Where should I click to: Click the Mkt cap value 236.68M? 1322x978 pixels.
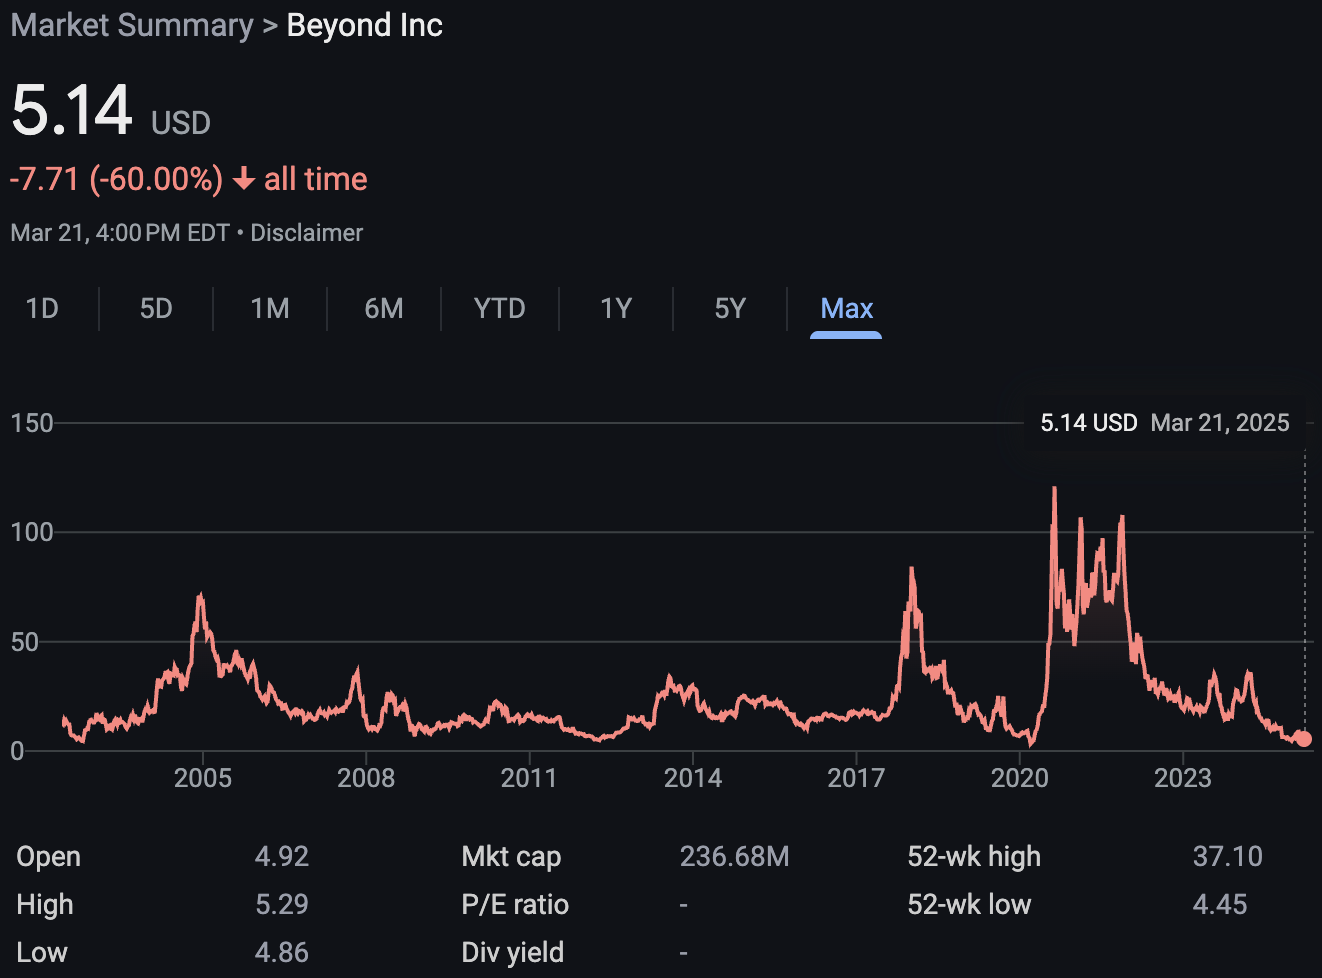pyautogui.click(x=735, y=856)
